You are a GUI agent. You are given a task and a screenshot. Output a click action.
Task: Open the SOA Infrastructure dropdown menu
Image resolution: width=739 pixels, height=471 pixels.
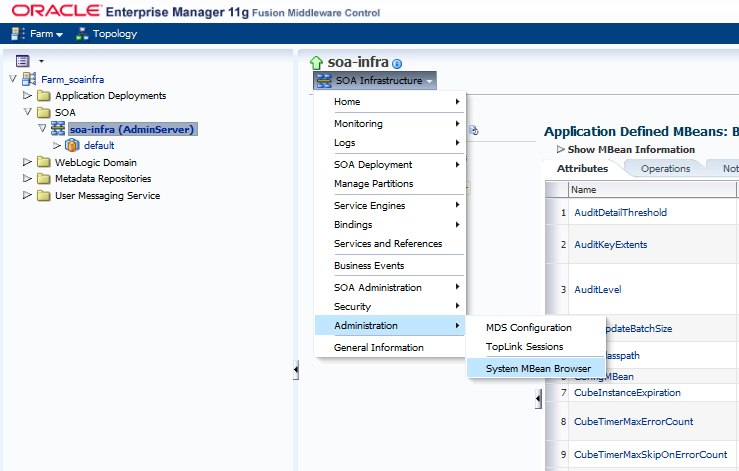coord(375,81)
